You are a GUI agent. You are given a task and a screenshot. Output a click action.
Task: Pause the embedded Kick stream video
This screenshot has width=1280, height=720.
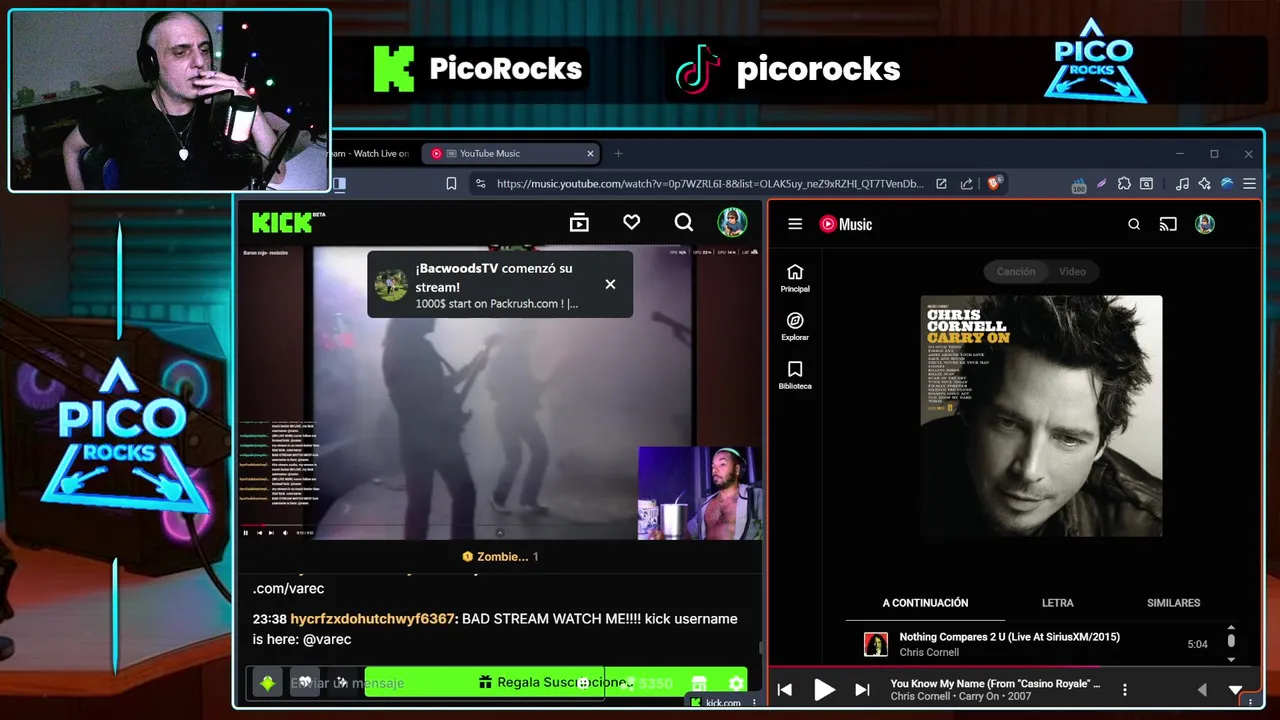point(246,532)
